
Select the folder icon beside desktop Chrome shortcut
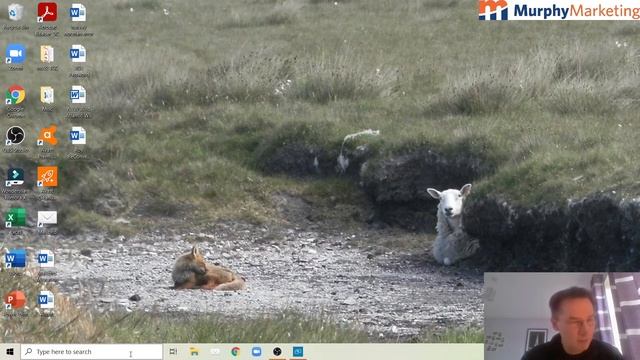click(x=47, y=95)
